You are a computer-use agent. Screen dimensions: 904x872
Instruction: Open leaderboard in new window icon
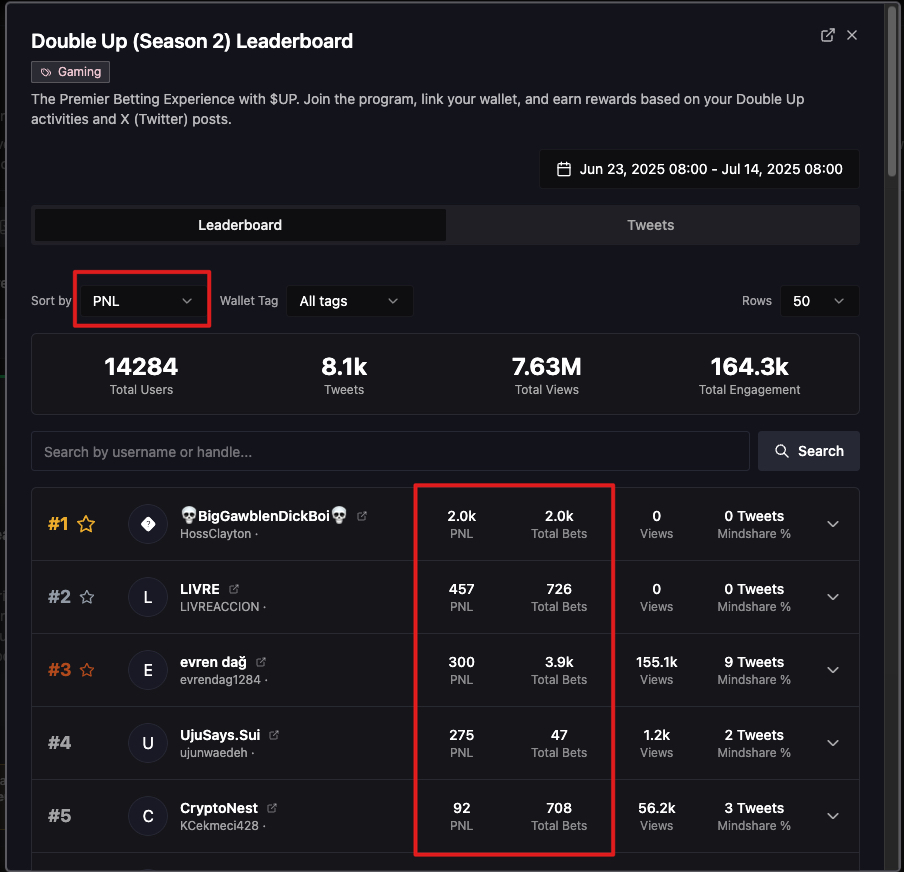tap(827, 35)
